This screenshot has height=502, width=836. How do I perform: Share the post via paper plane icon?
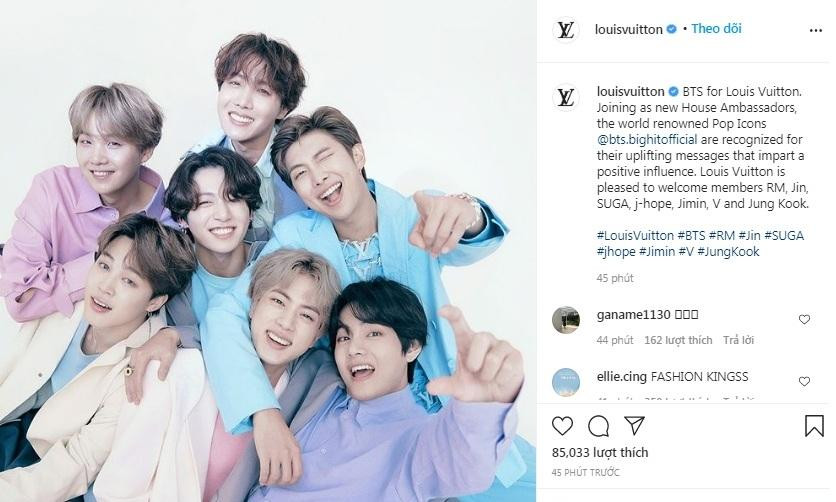(634, 425)
